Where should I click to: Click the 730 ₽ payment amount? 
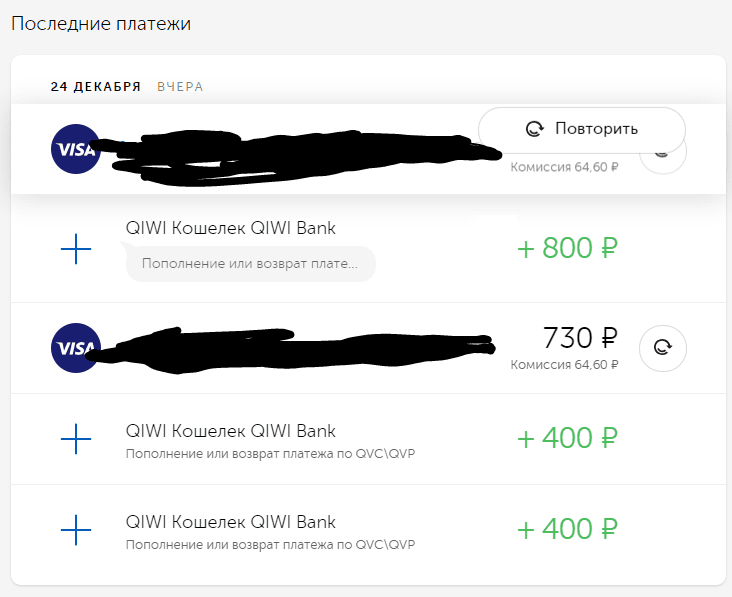(x=580, y=336)
